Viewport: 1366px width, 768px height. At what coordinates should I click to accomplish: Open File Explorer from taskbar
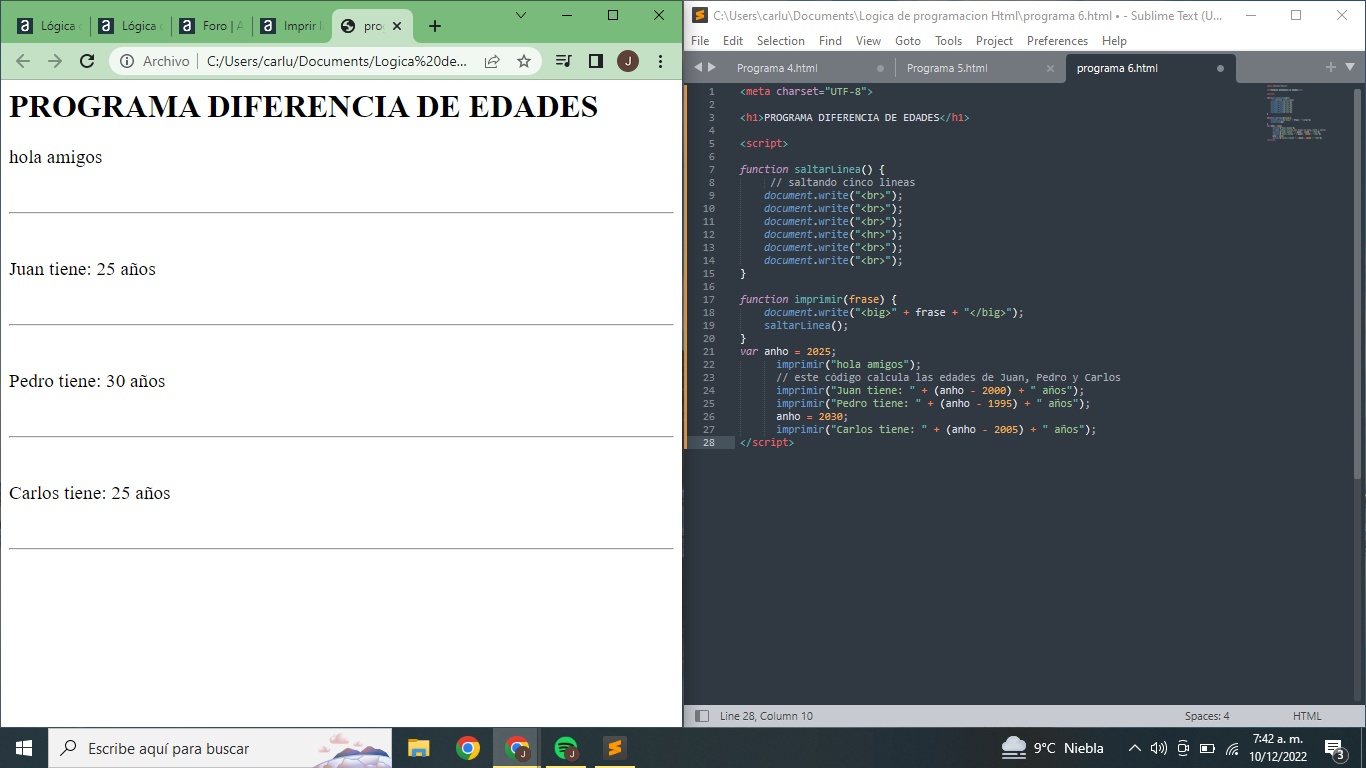pyautogui.click(x=418, y=748)
